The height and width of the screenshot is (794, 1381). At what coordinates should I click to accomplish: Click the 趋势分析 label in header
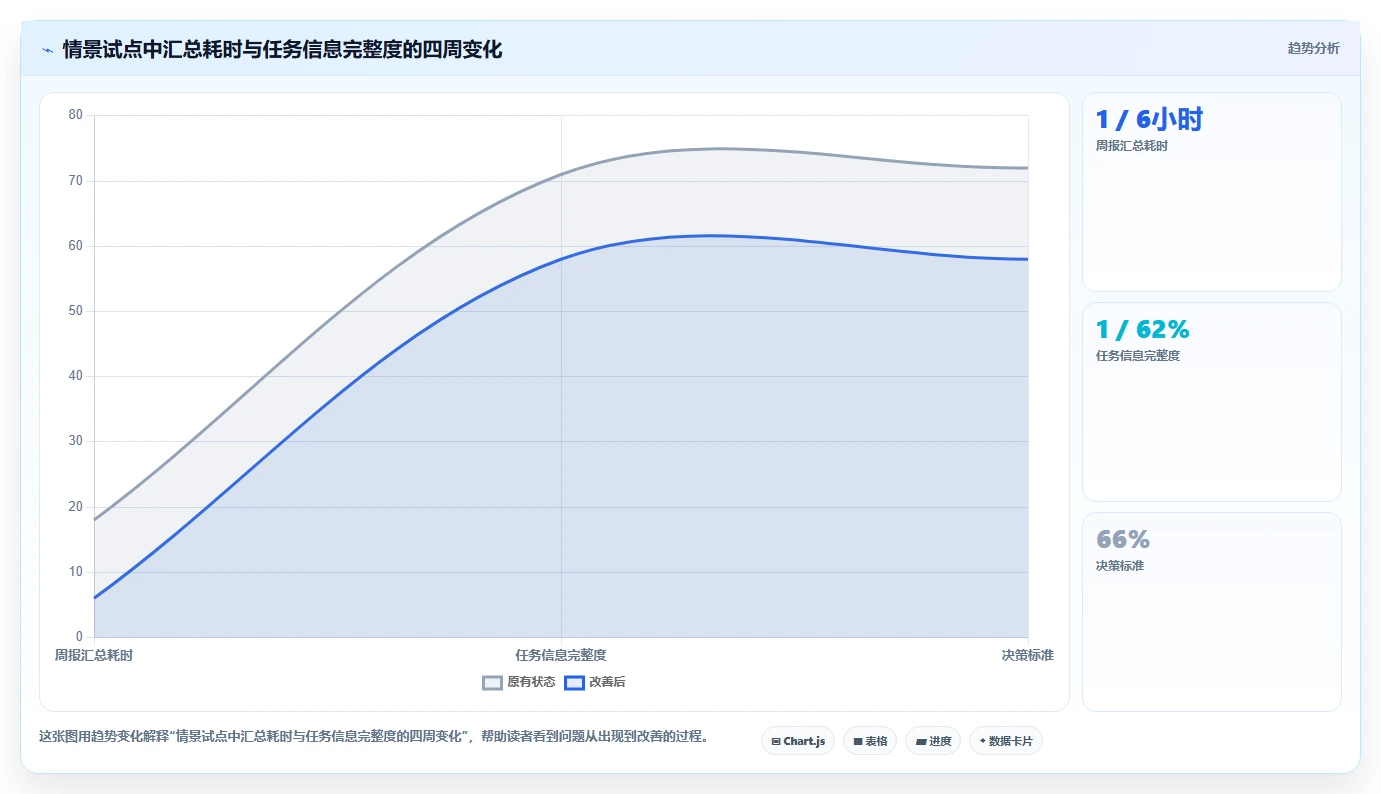pyautogui.click(x=1314, y=48)
